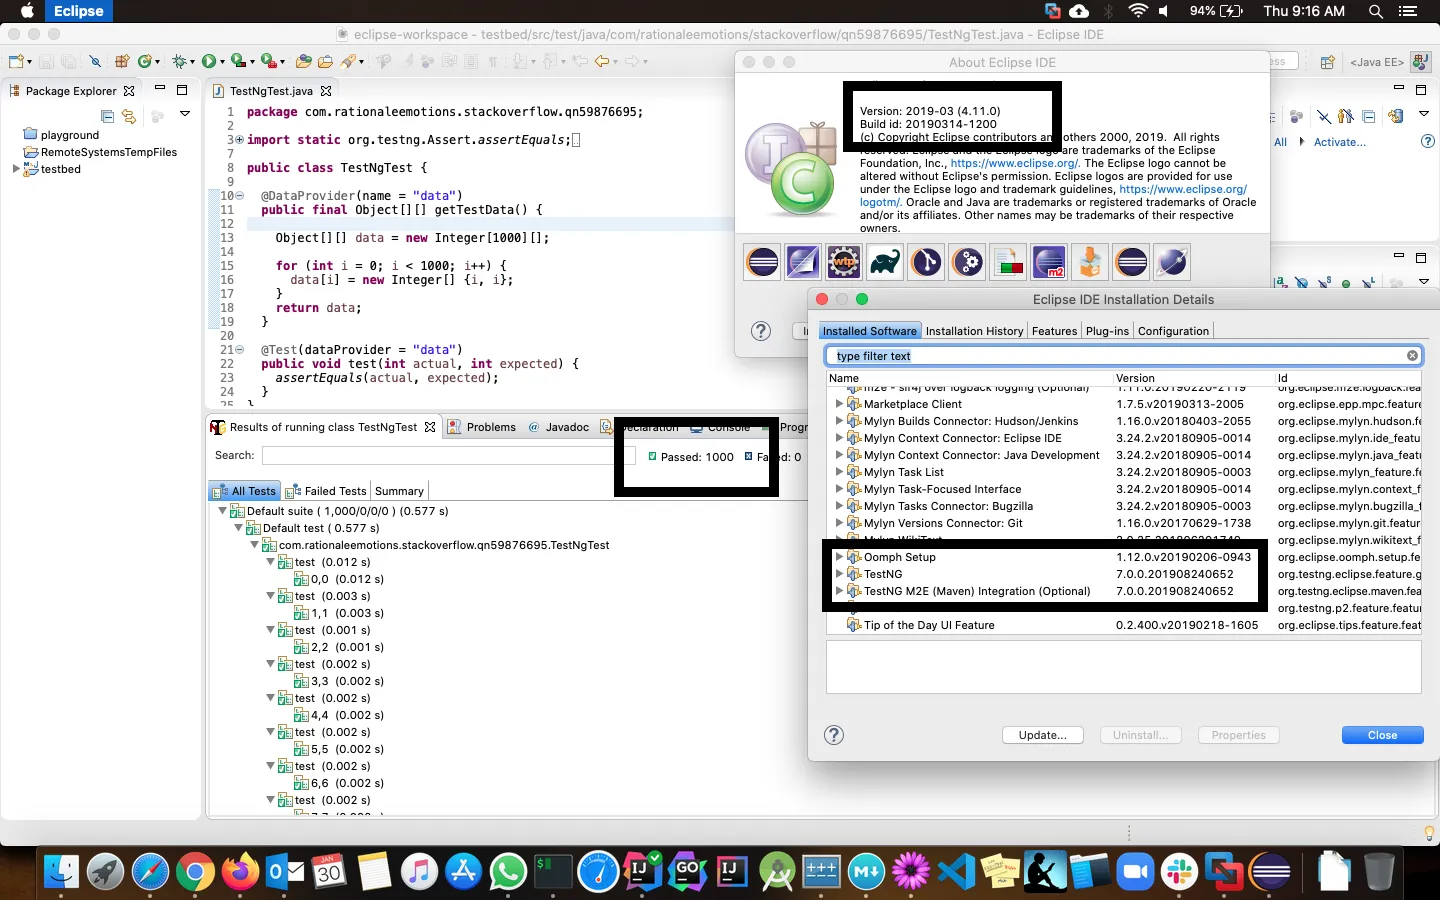
Task: Open the Summary tab in TestNG results
Action: coord(399,491)
